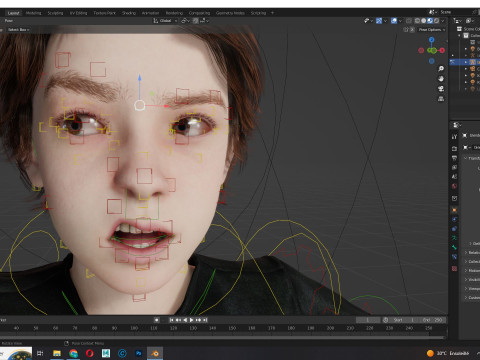Image resolution: width=480 pixels, height=360 pixels.
Task: Open the World properties tab
Action: coord(454,186)
